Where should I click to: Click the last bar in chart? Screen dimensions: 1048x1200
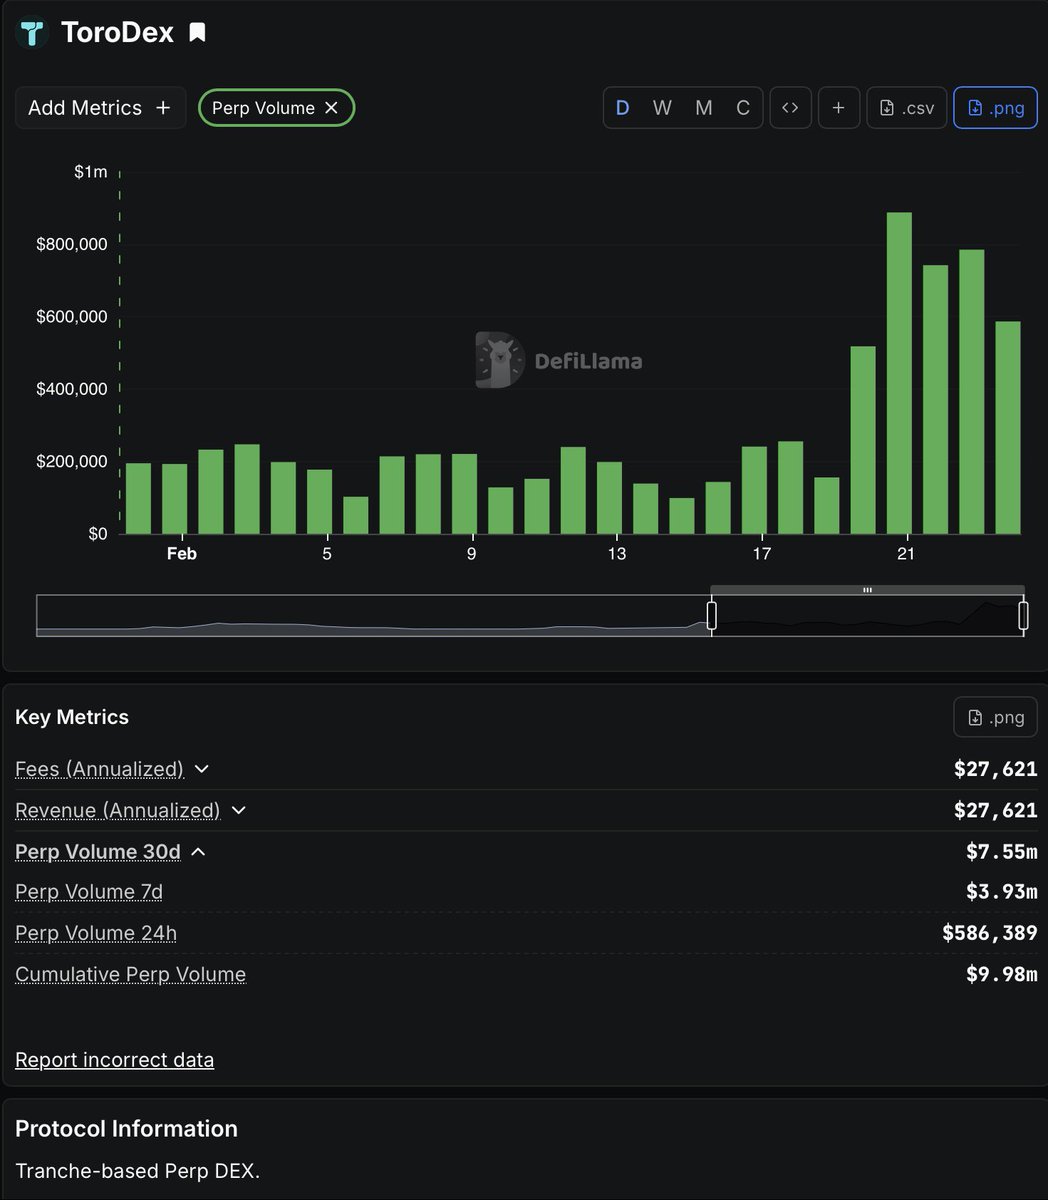pyautogui.click(x=1008, y=428)
